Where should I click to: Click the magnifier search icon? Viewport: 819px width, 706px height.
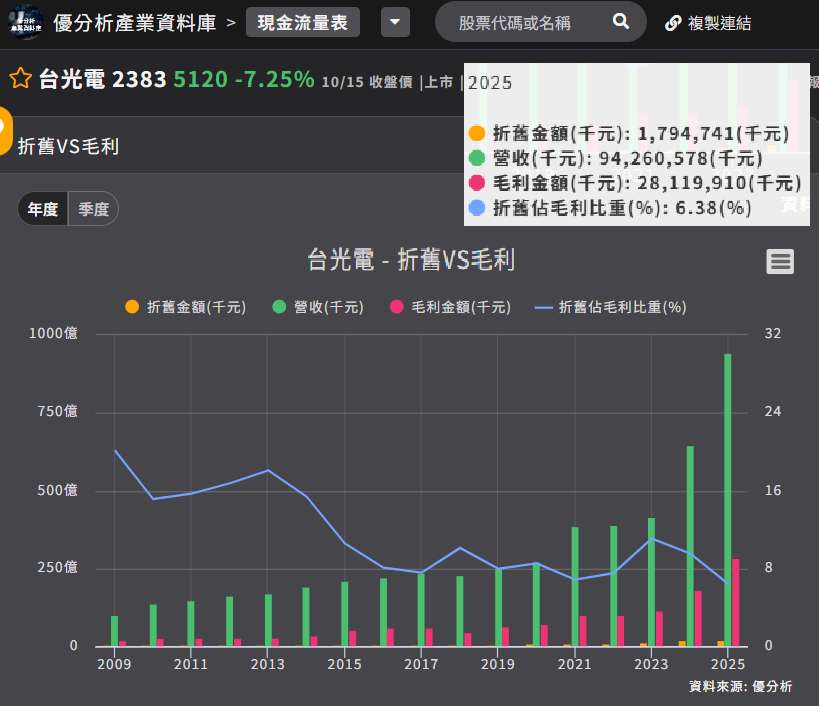pos(620,21)
